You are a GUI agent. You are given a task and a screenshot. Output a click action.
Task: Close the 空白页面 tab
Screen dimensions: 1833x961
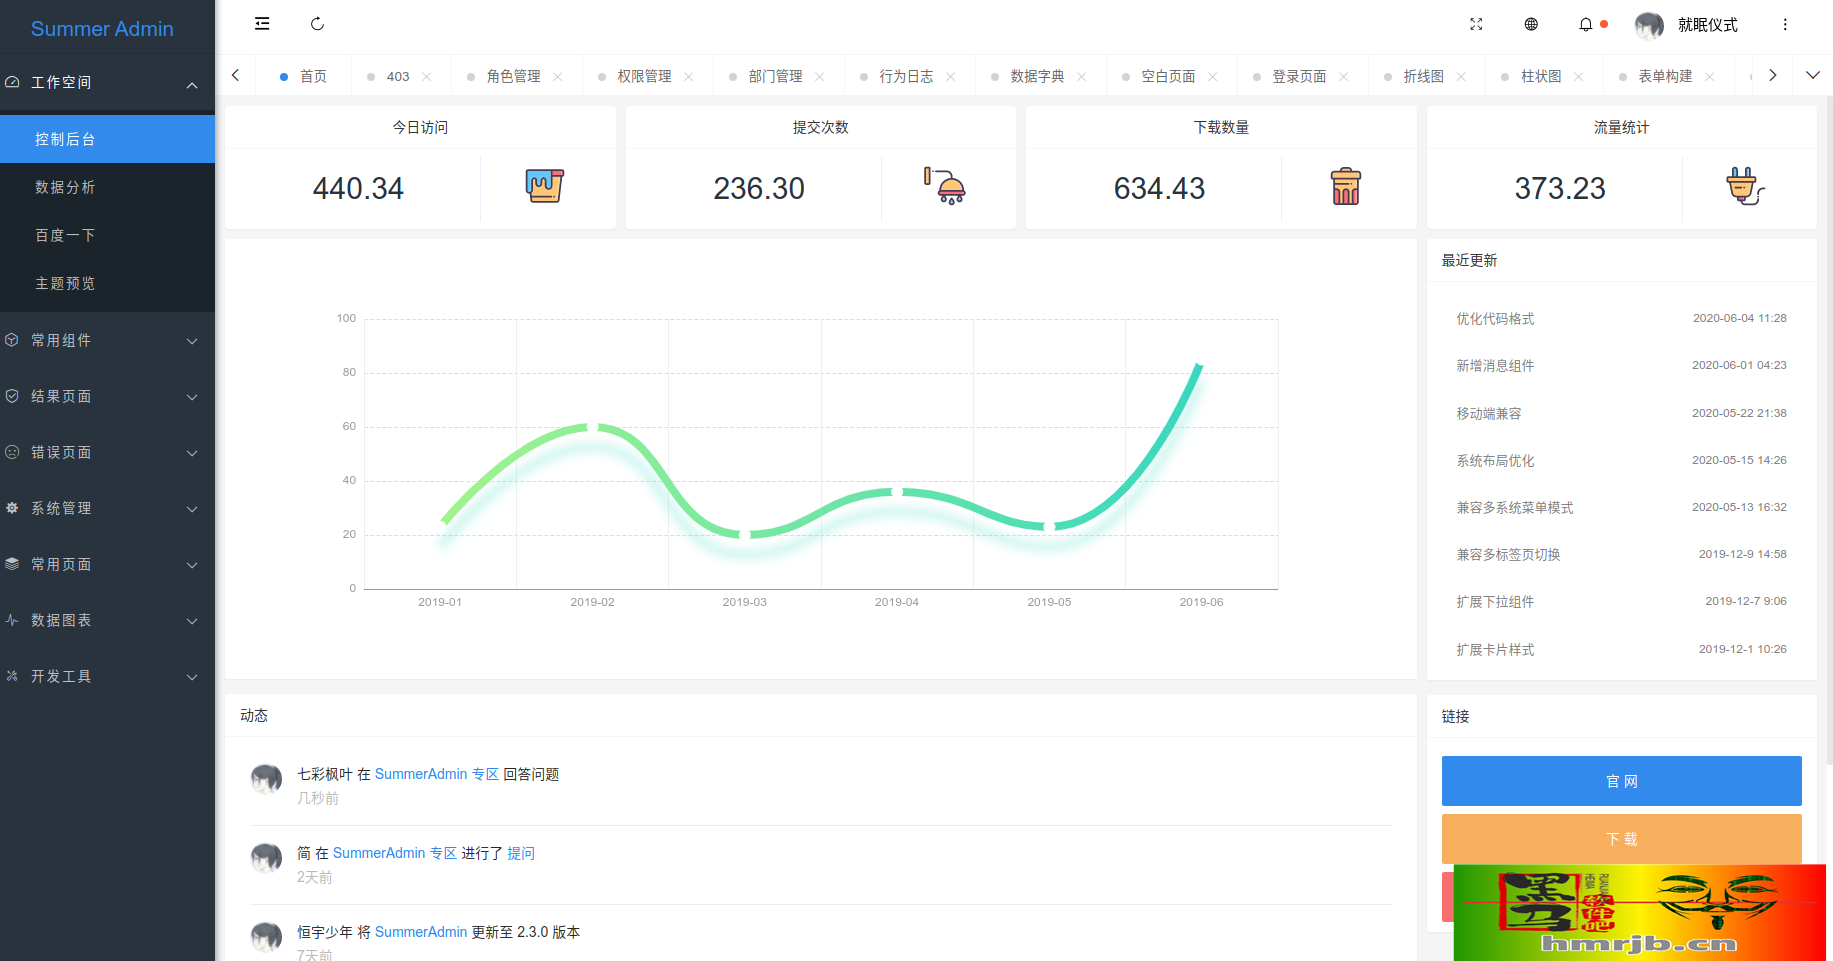1213,77
